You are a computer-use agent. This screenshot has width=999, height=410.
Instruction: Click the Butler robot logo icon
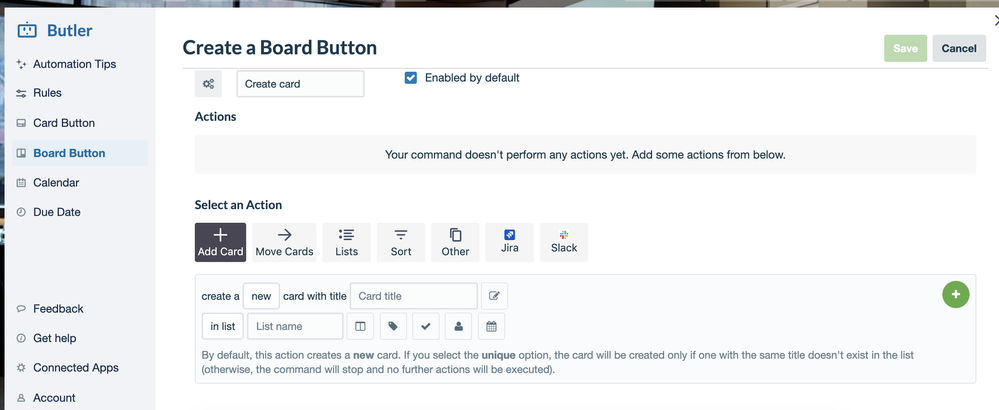tap(27, 30)
